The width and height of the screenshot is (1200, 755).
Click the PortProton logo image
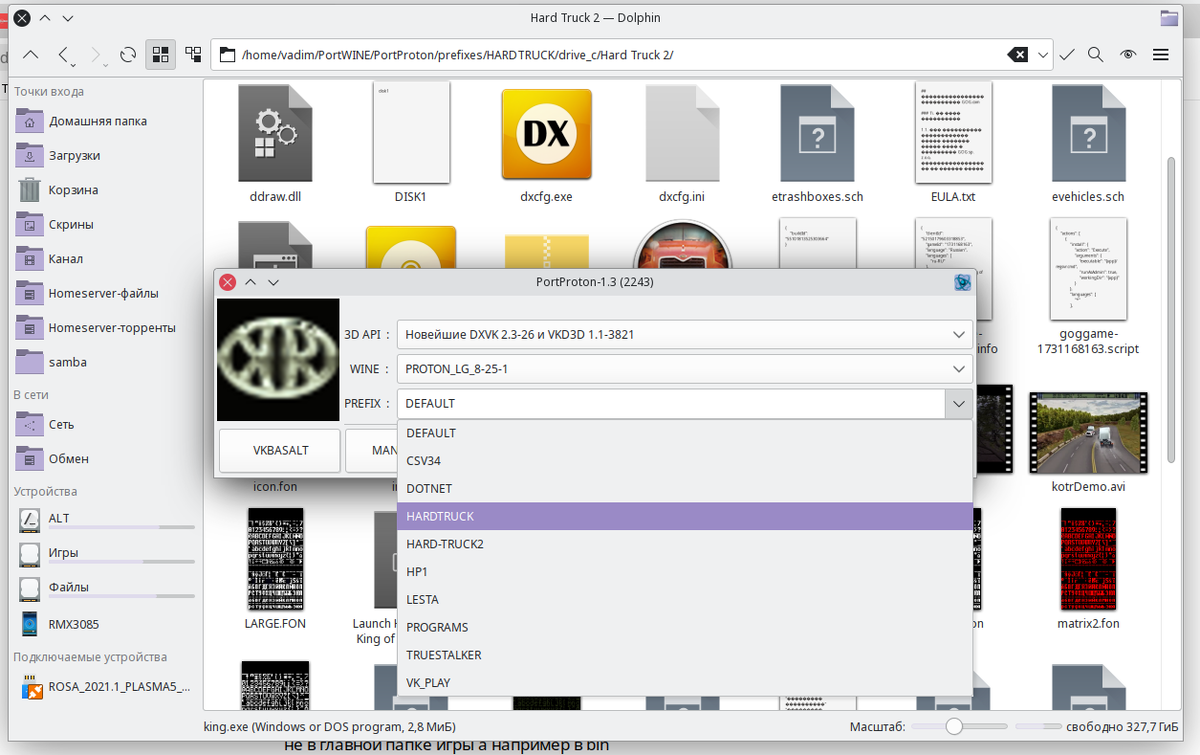click(x=278, y=359)
